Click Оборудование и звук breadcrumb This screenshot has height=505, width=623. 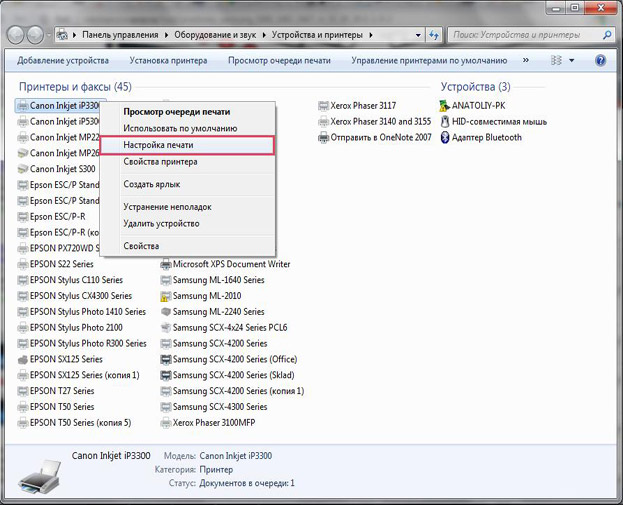(215, 35)
